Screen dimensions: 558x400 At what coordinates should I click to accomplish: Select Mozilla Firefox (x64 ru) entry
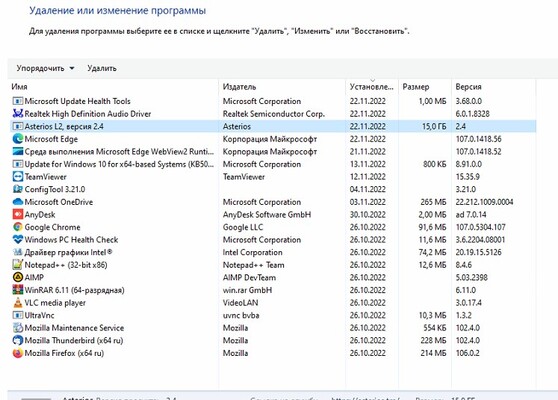pos(64,353)
